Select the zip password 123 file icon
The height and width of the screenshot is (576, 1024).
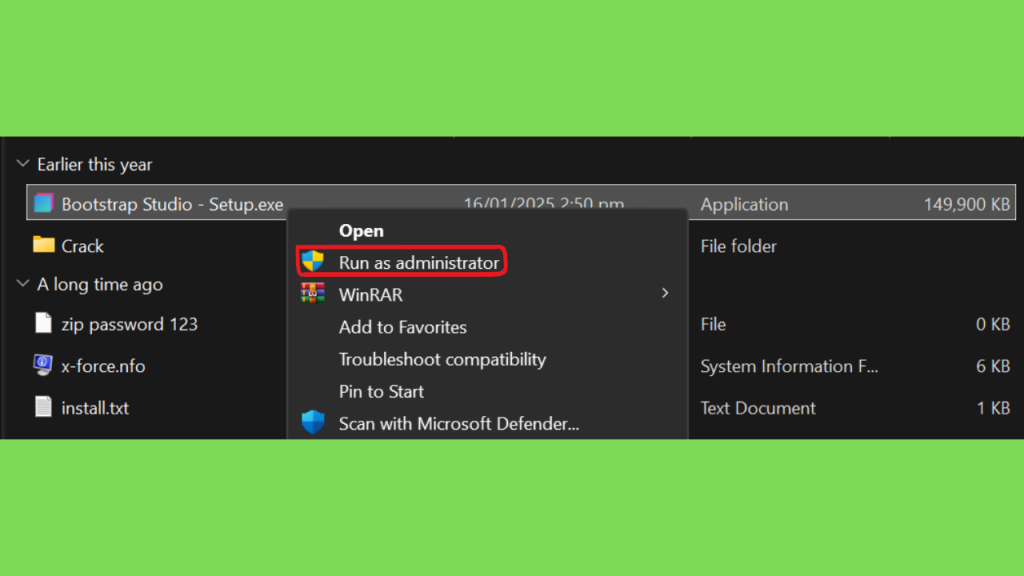(43, 323)
